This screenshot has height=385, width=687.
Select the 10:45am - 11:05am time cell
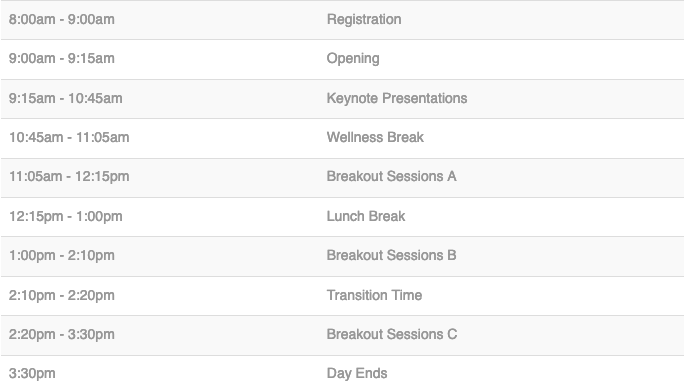click(69, 138)
